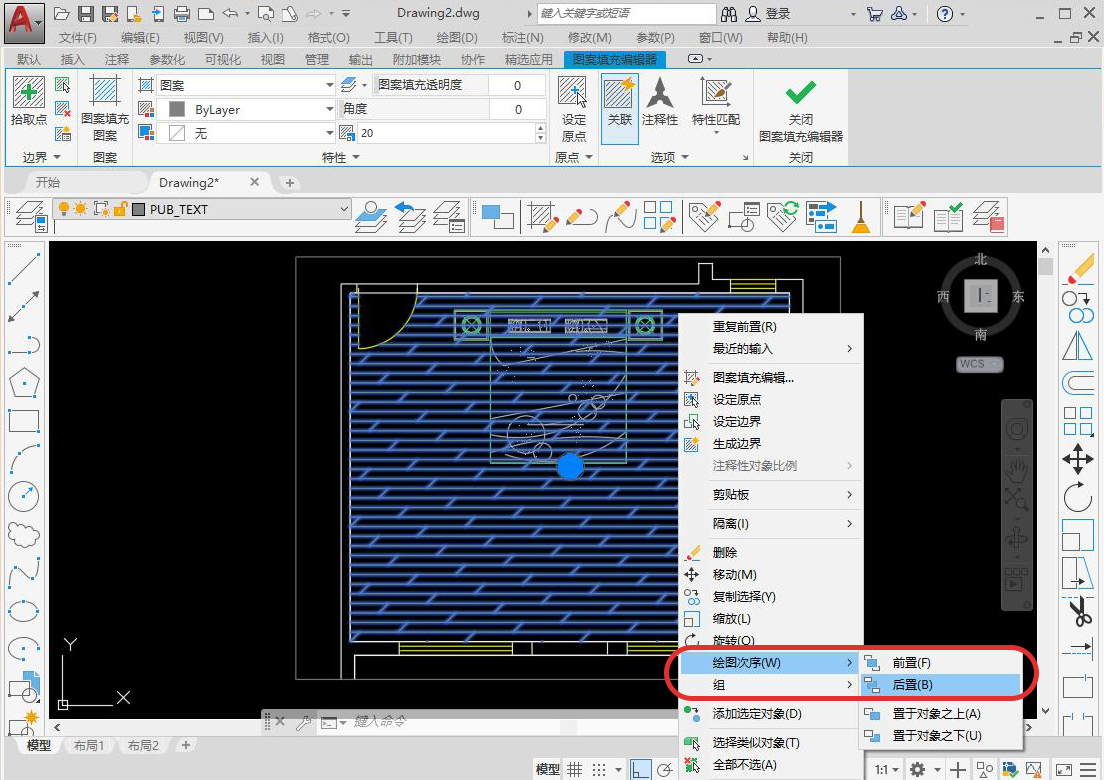Select 图案填充编辑... context menu entry
1104x780 pixels.
771,377
